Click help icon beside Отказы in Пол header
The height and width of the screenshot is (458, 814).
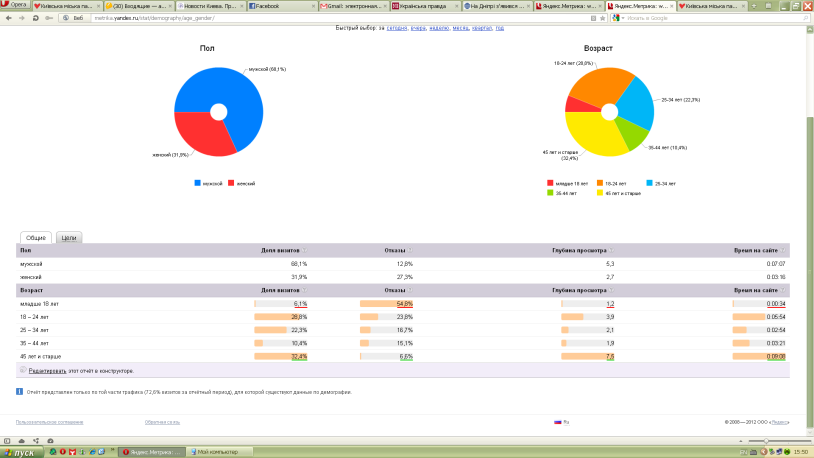[x=410, y=250]
